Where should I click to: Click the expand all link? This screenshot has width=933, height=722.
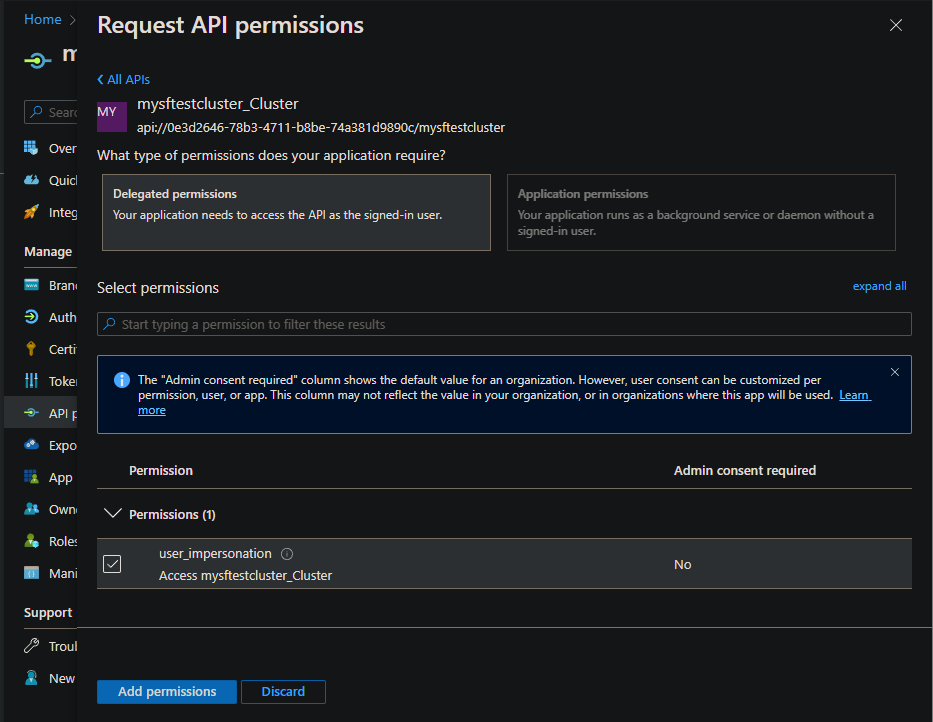[x=879, y=286]
